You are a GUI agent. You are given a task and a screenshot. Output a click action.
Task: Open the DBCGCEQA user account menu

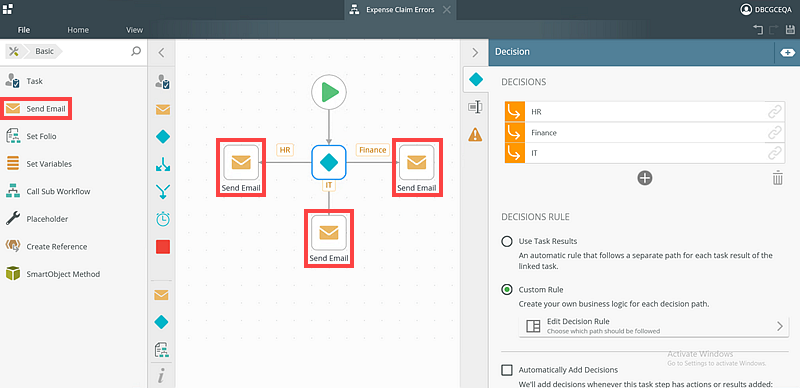click(766, 9)
